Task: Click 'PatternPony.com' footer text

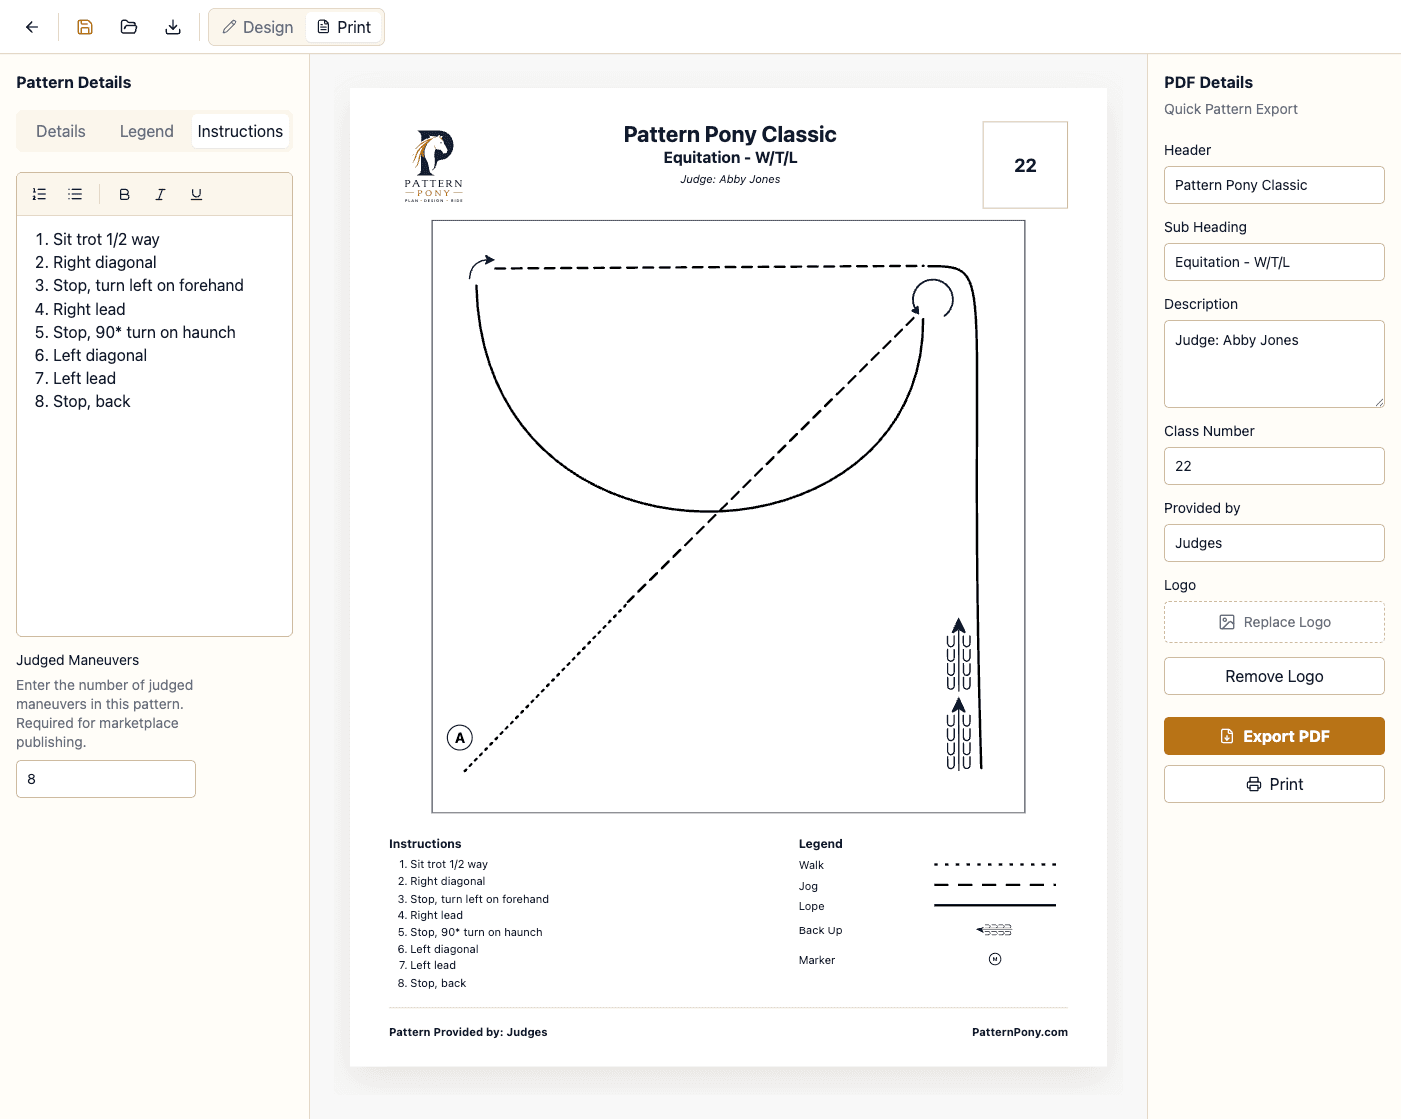Action: coord(1020,1032)
